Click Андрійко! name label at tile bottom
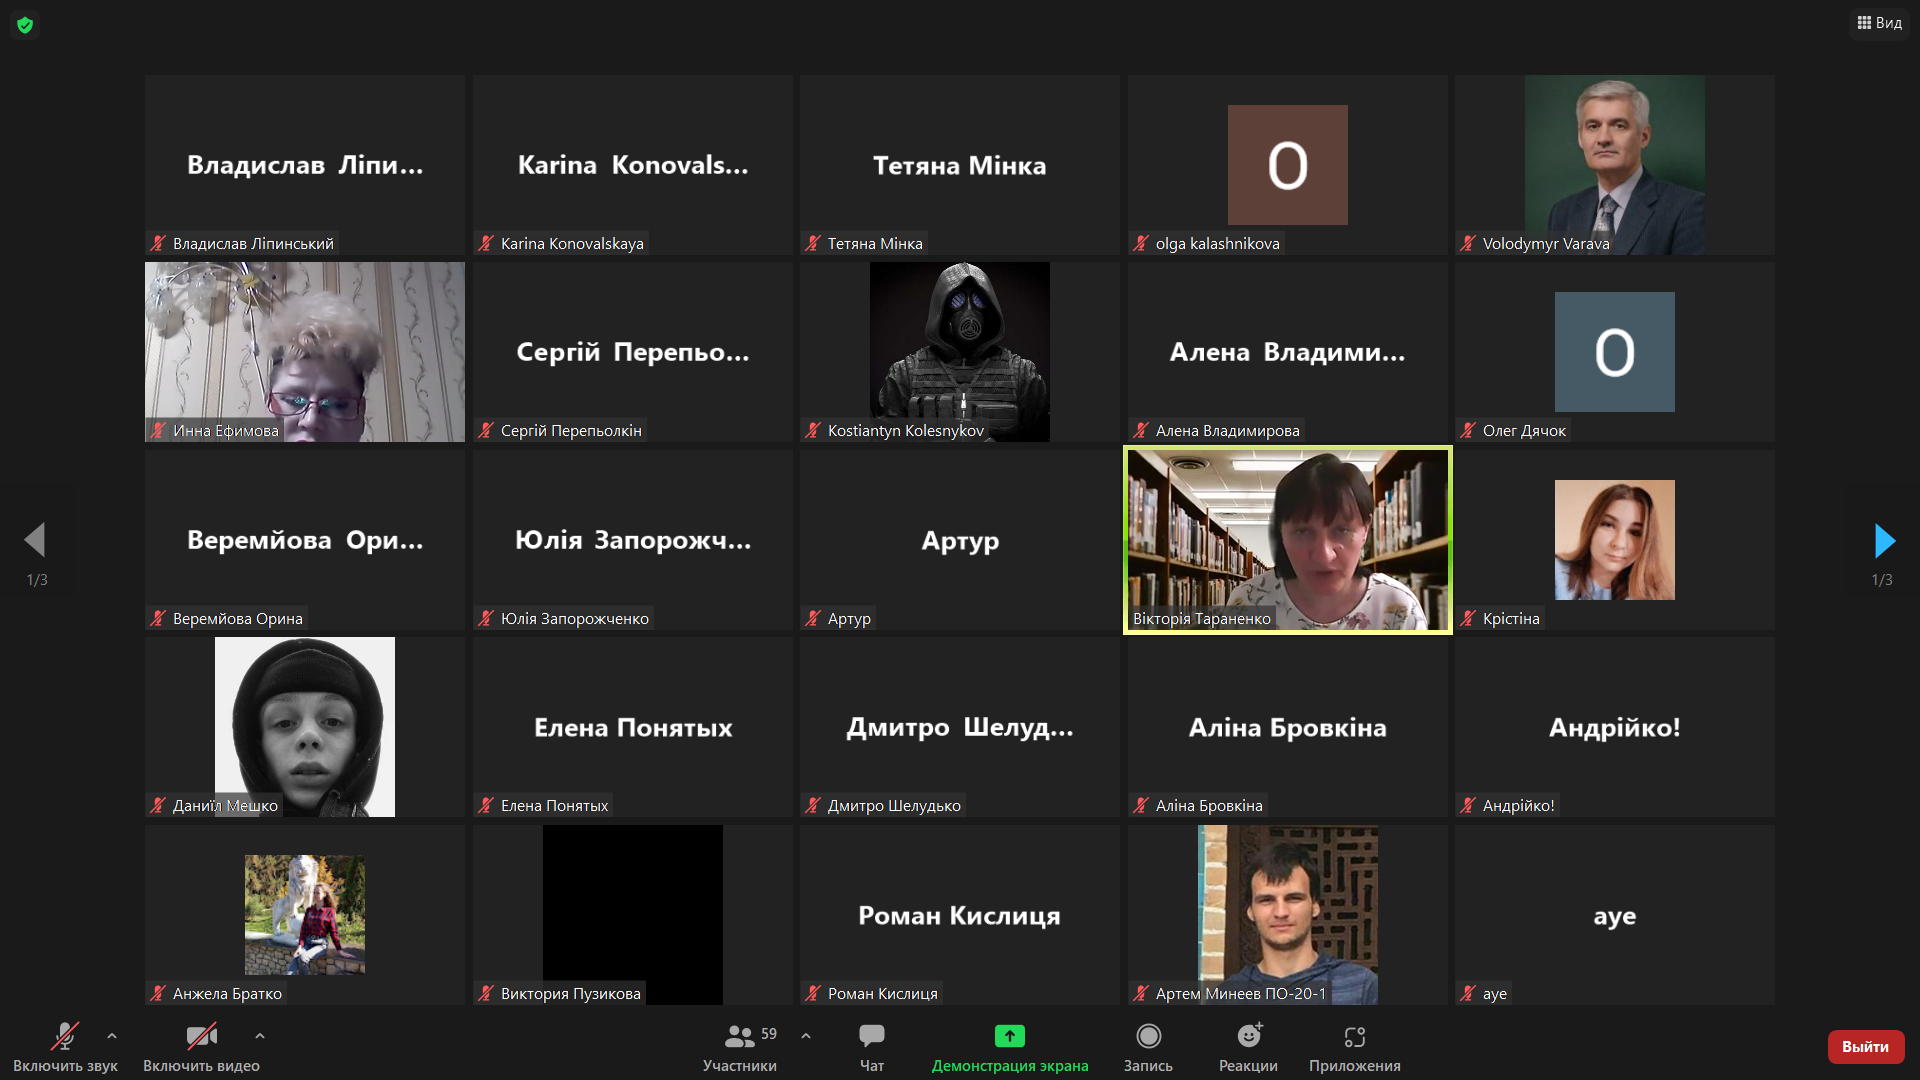1920x1080 pixels. pos(1518,805)
